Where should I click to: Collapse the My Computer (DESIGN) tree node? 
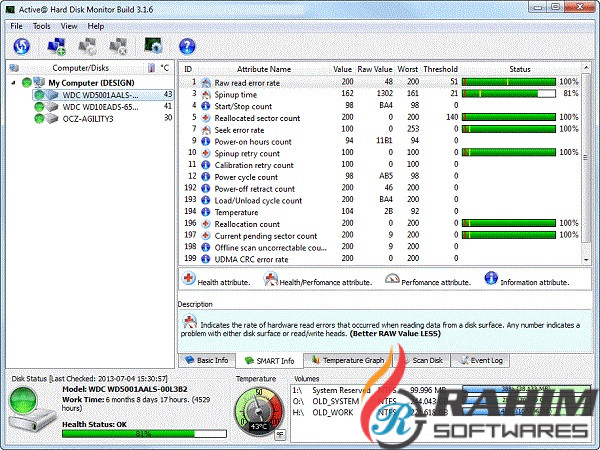tap(13, 83)
